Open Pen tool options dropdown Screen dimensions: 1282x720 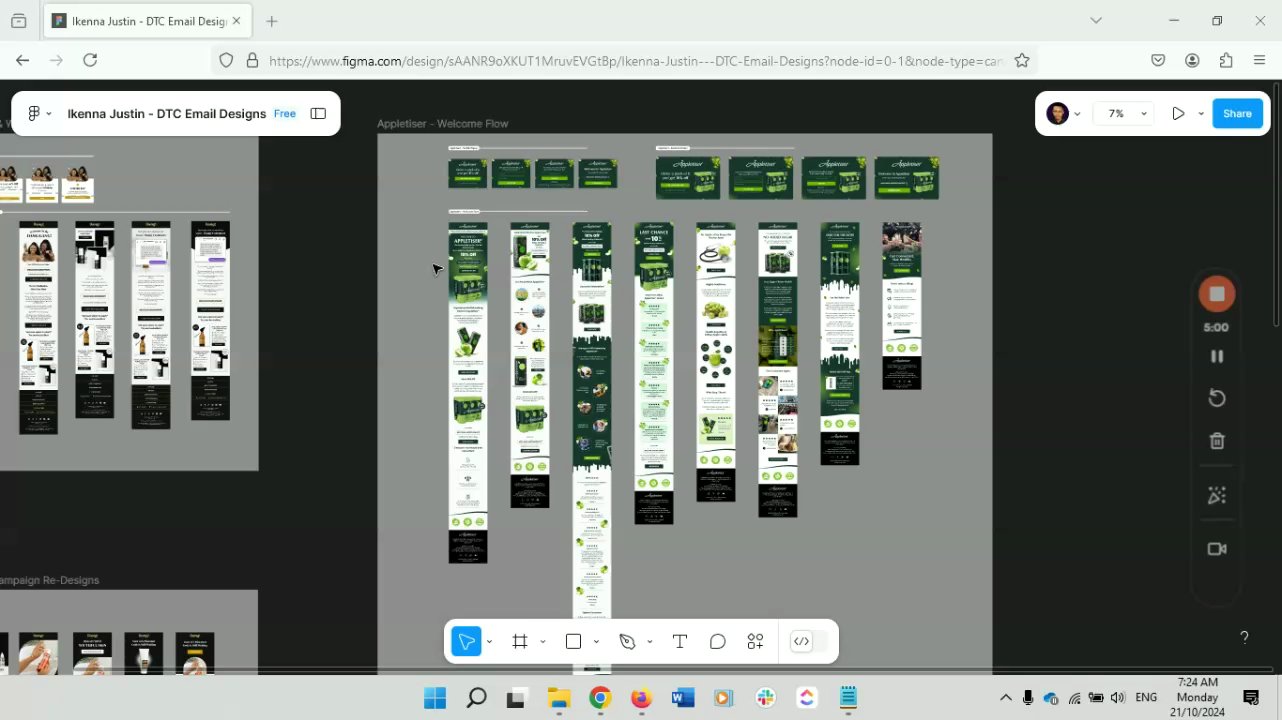[650, 642]
